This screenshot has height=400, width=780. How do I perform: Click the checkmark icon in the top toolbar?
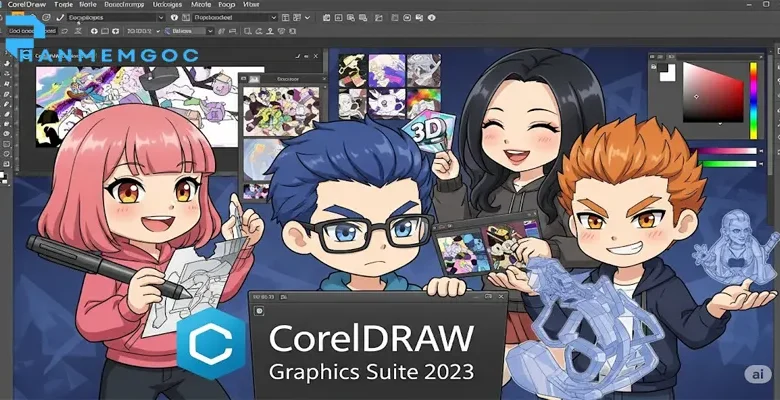(x=60, y=17)
